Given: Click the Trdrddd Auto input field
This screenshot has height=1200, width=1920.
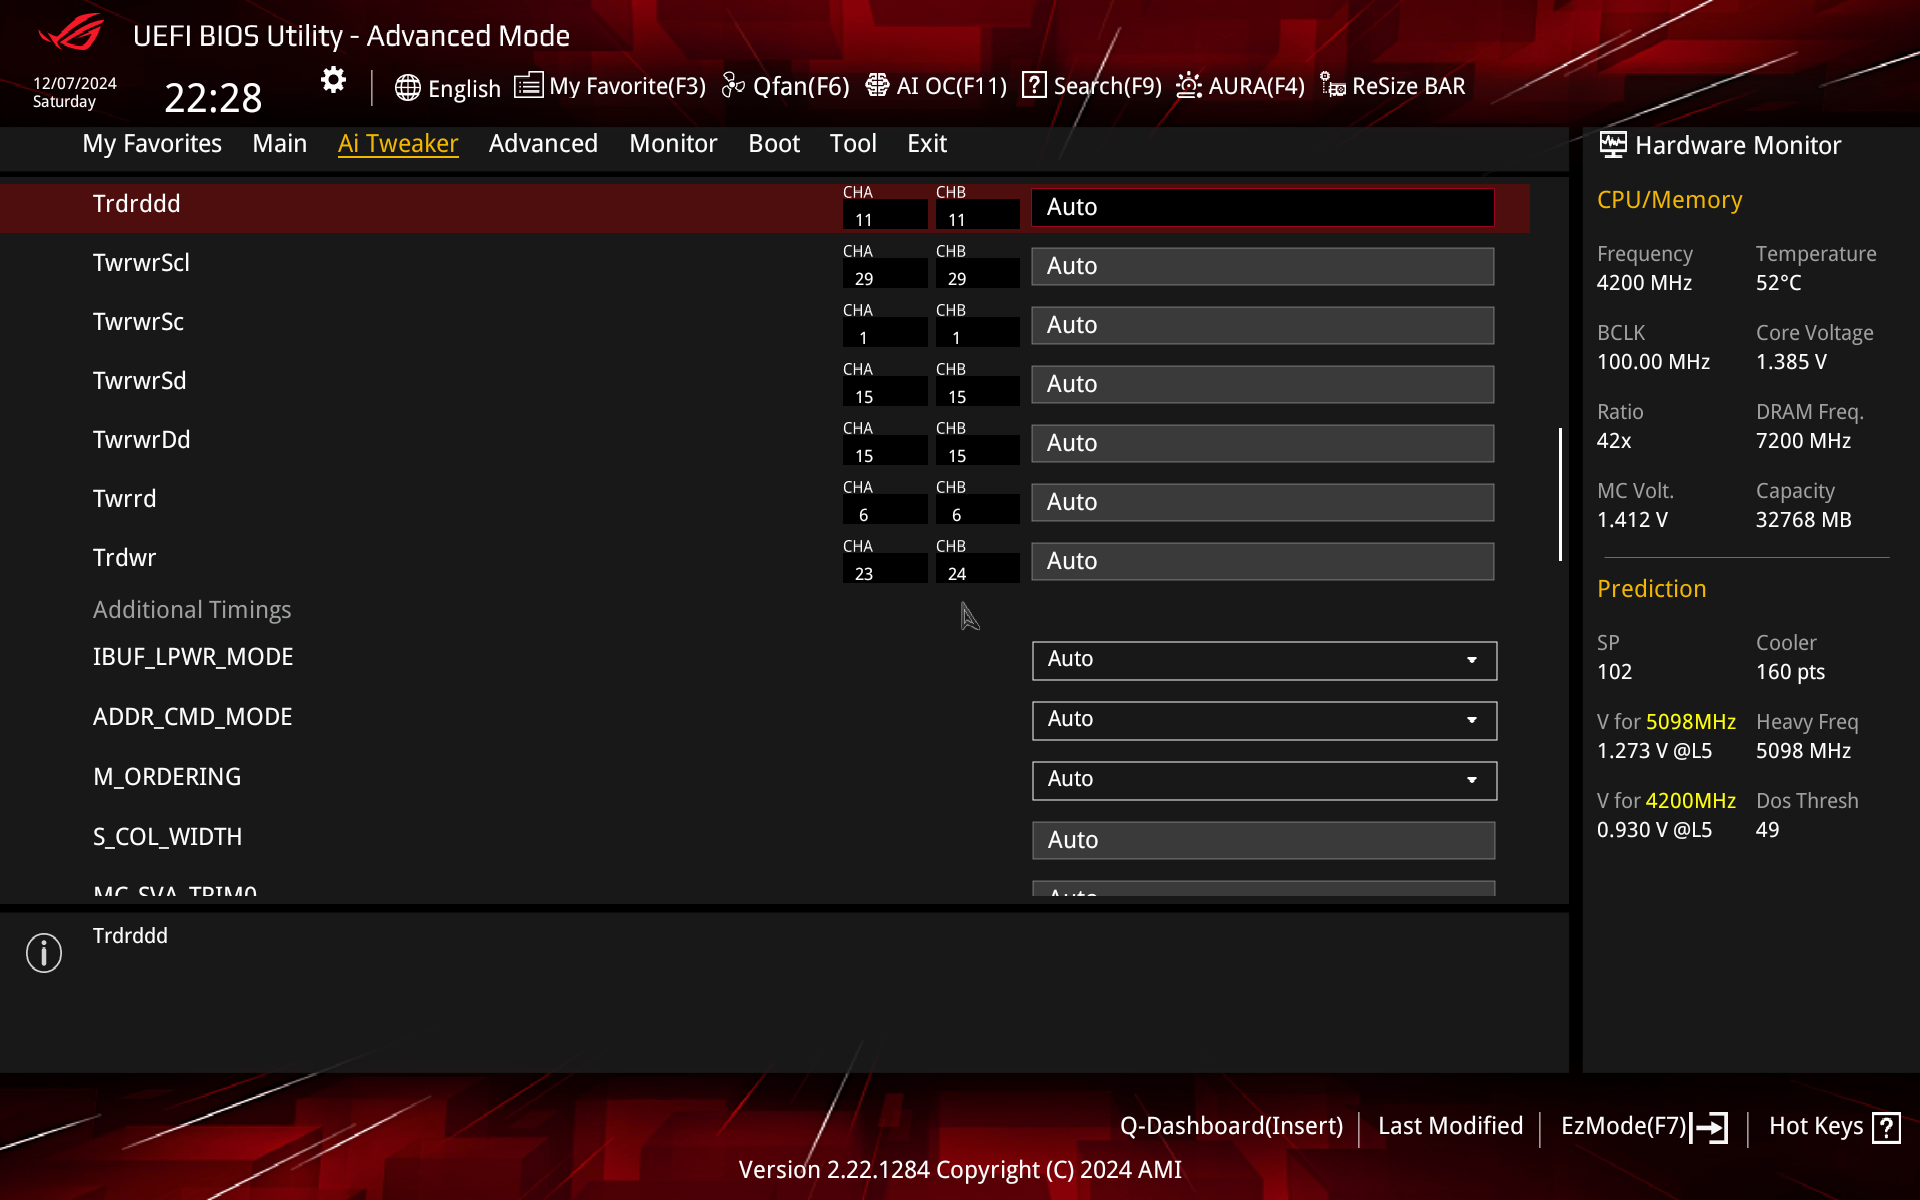Looking at the screenshot, I should 1262,207.
